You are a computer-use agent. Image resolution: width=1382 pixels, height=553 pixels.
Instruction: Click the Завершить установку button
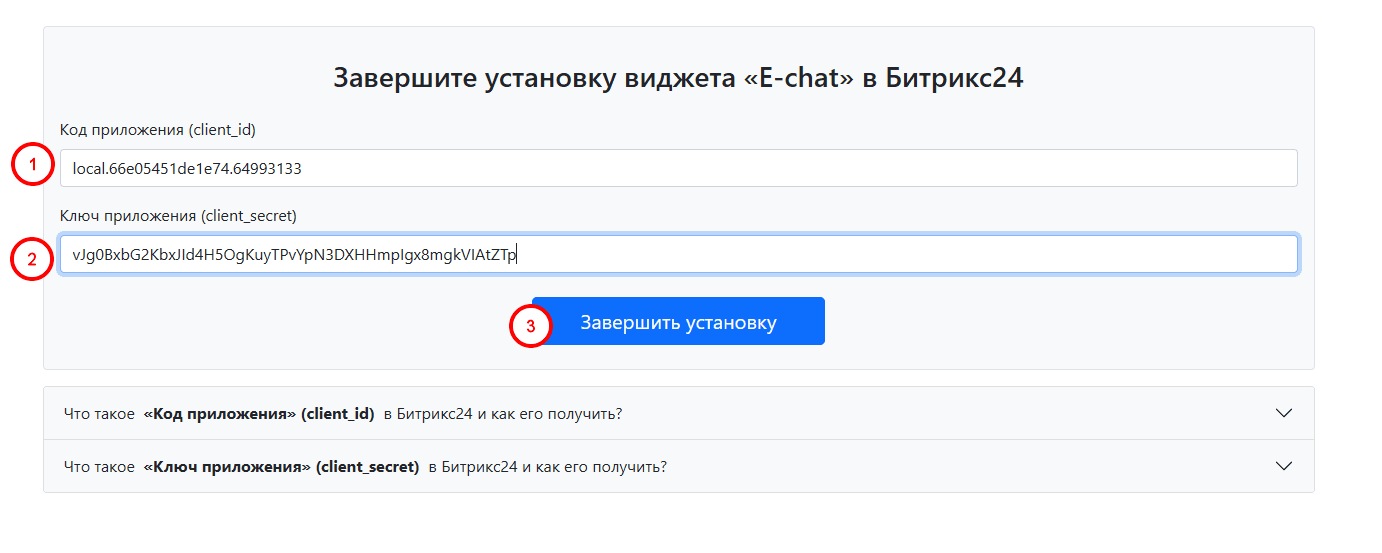coord(678,321)
